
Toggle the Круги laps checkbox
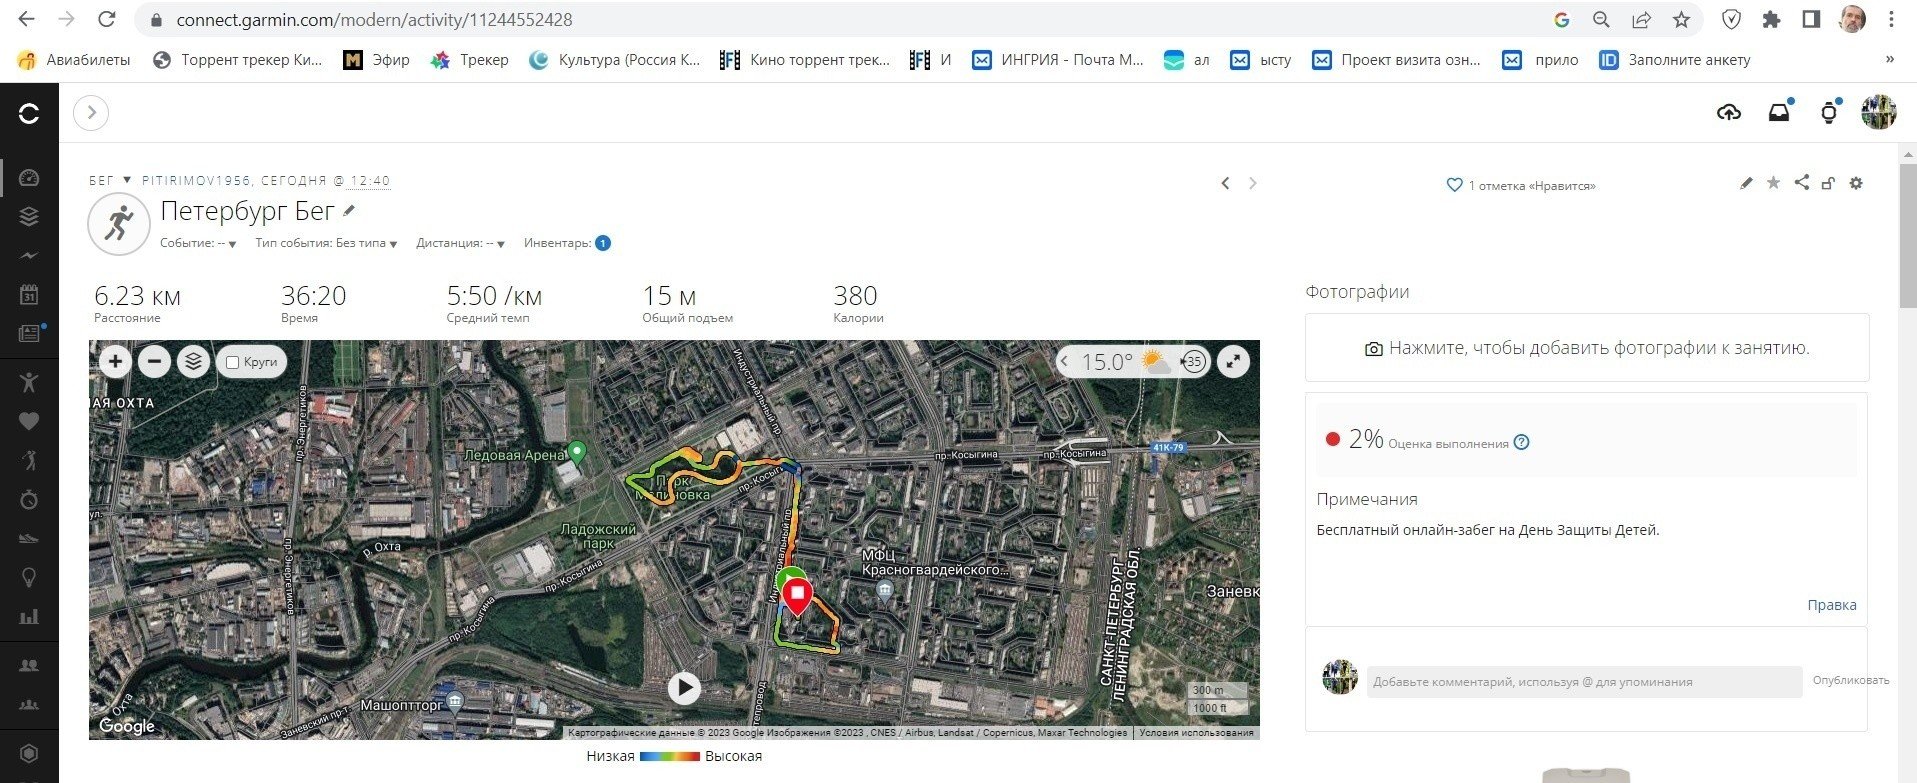(233, 362)
